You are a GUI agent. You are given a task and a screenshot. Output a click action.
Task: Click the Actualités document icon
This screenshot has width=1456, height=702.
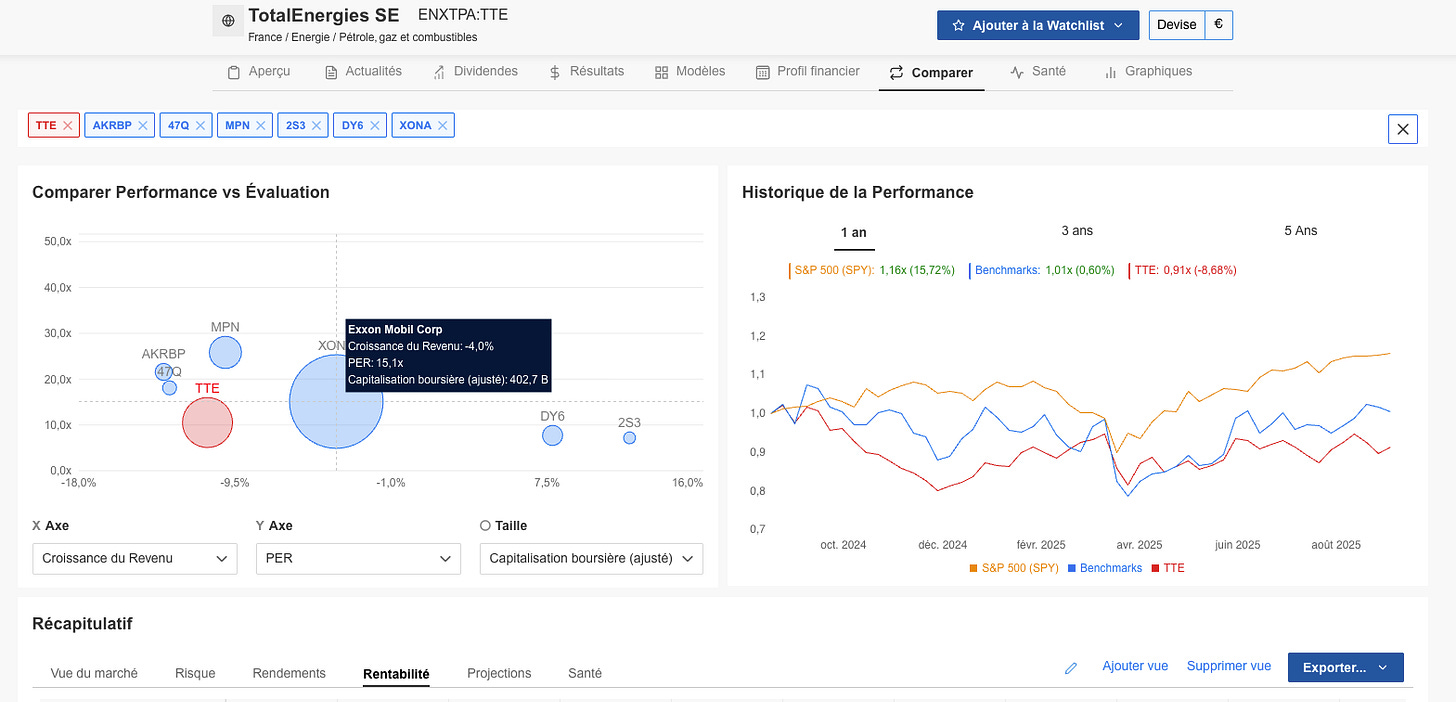[x=331, y=72]
